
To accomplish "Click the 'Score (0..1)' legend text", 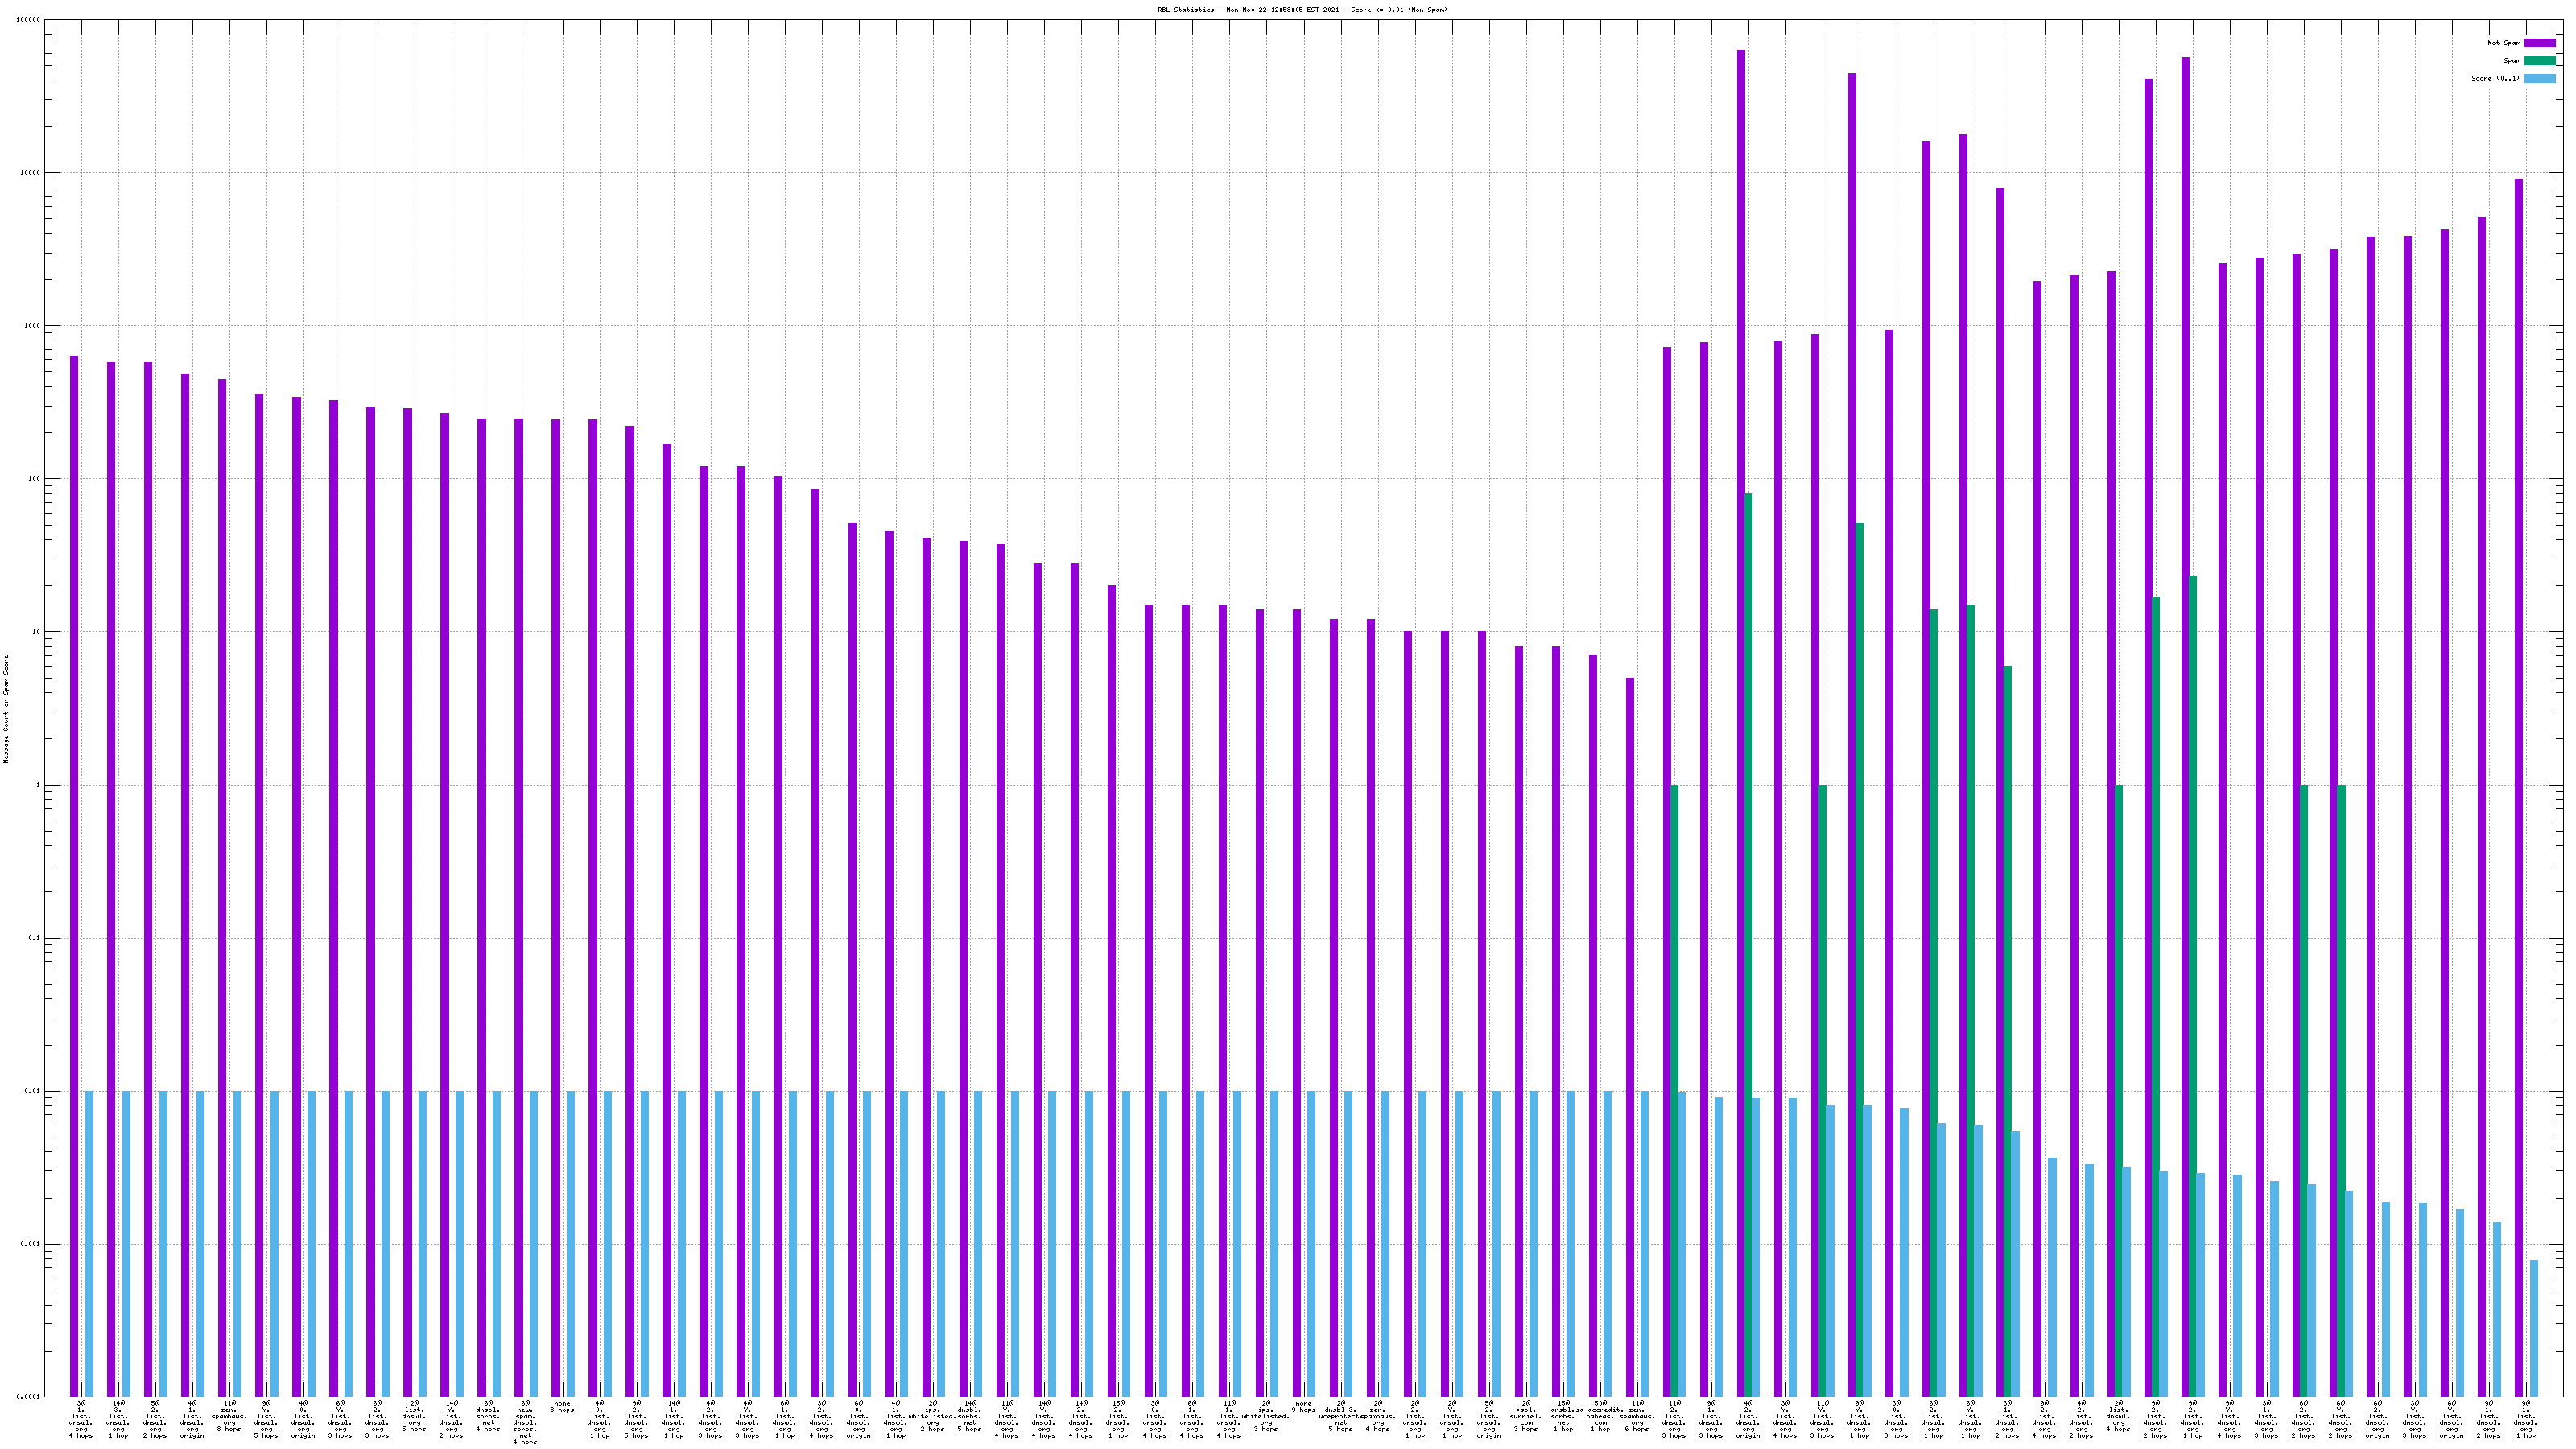I will coord(2495,78).
